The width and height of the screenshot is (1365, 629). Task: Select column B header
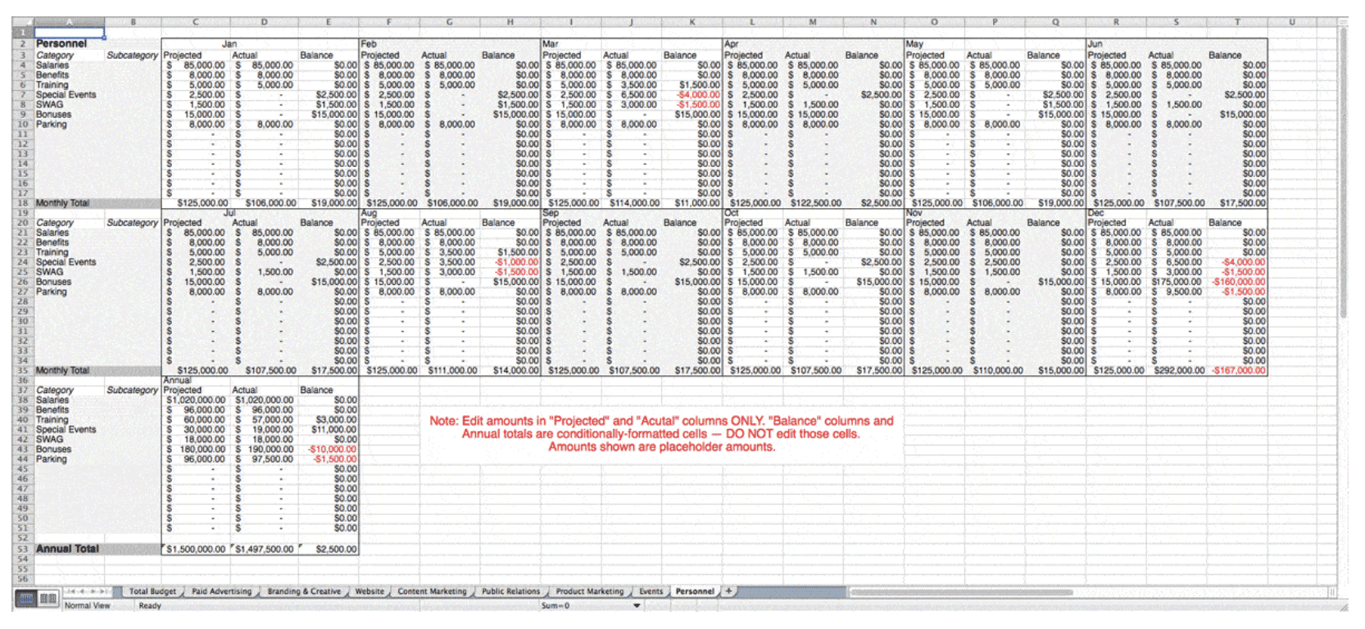click(133, 21)
